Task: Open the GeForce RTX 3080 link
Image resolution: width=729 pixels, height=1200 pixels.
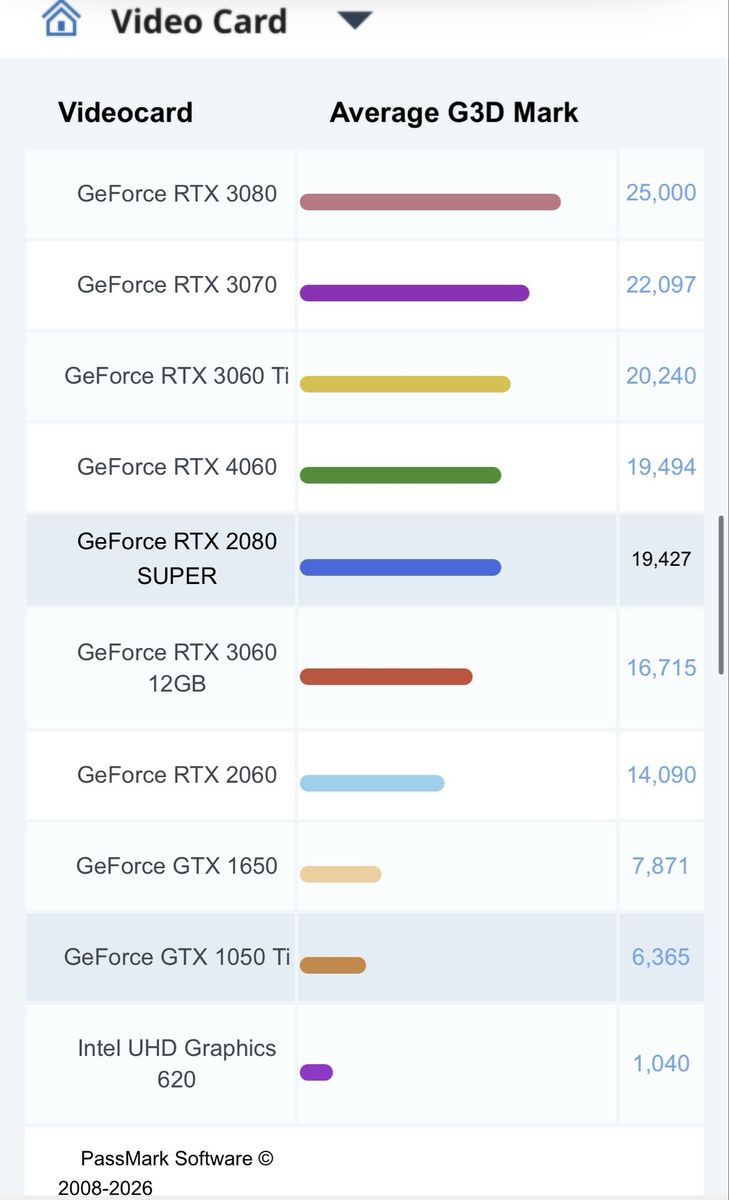Action: 177,193
